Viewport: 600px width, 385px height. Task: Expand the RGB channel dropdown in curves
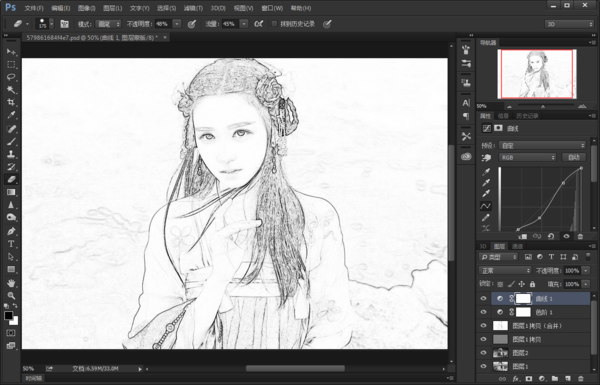click(x=527, y=157)
